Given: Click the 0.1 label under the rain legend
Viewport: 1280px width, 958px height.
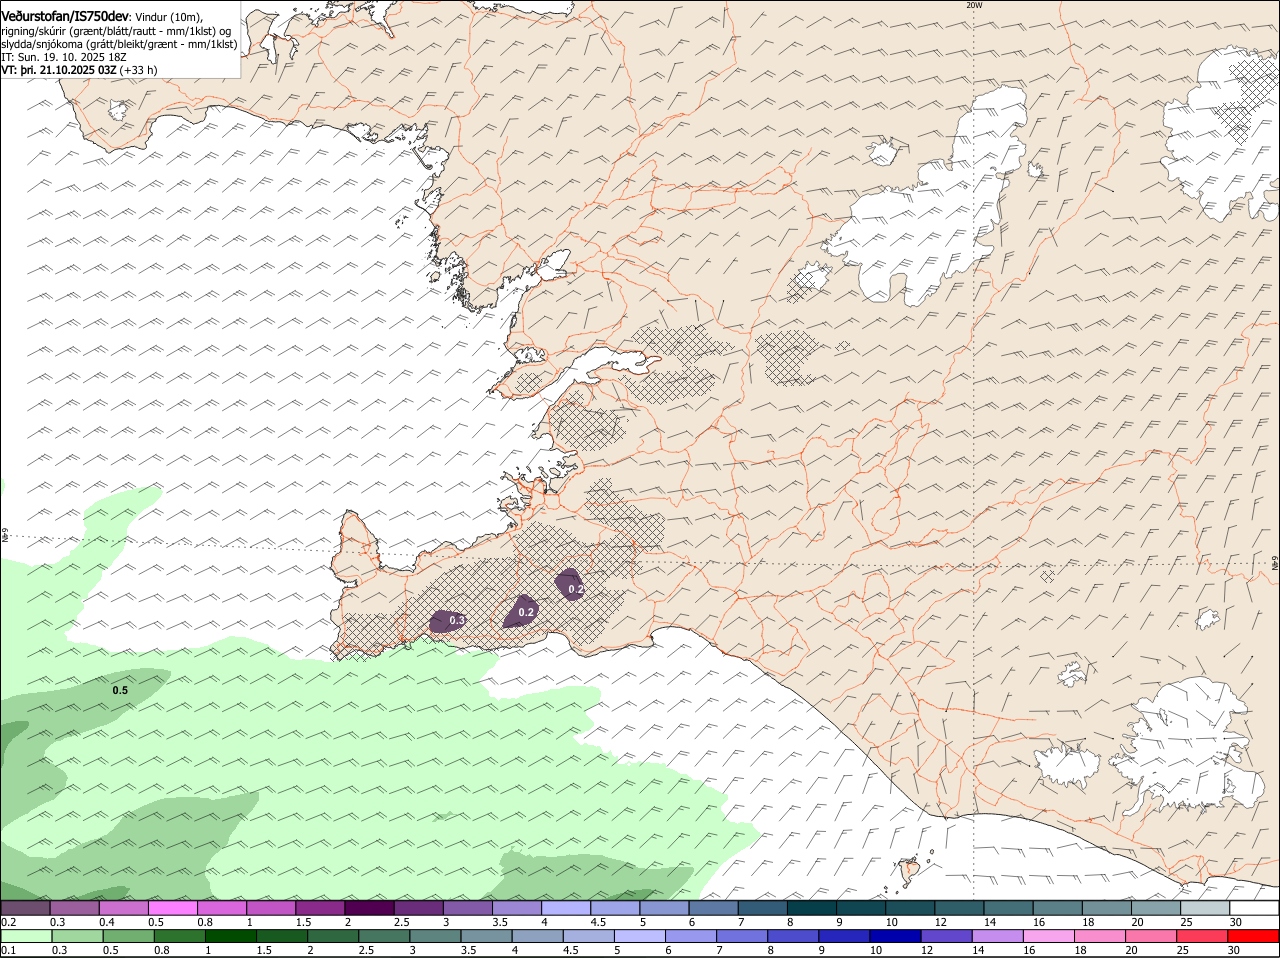Looking at the screenshot, I should click(x=8, y=950).
